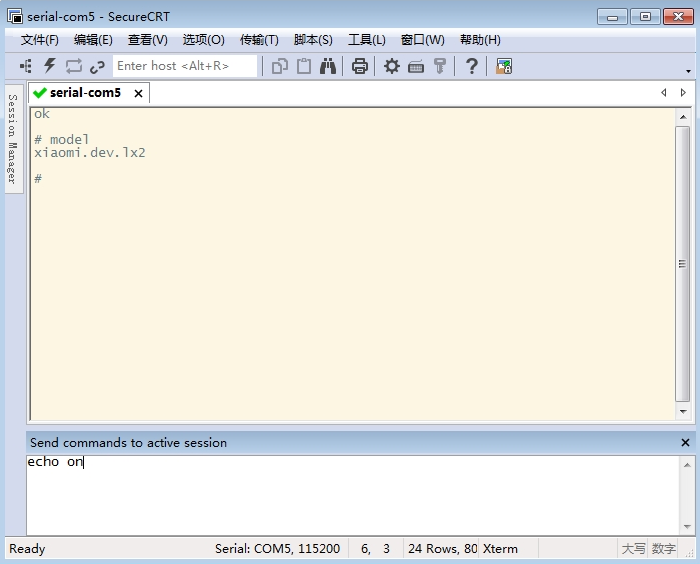Image resolution: width=700 pixels, height=564 pixels.
Task: Click the Quick Connect lightning icon
Action: point(50,66)
